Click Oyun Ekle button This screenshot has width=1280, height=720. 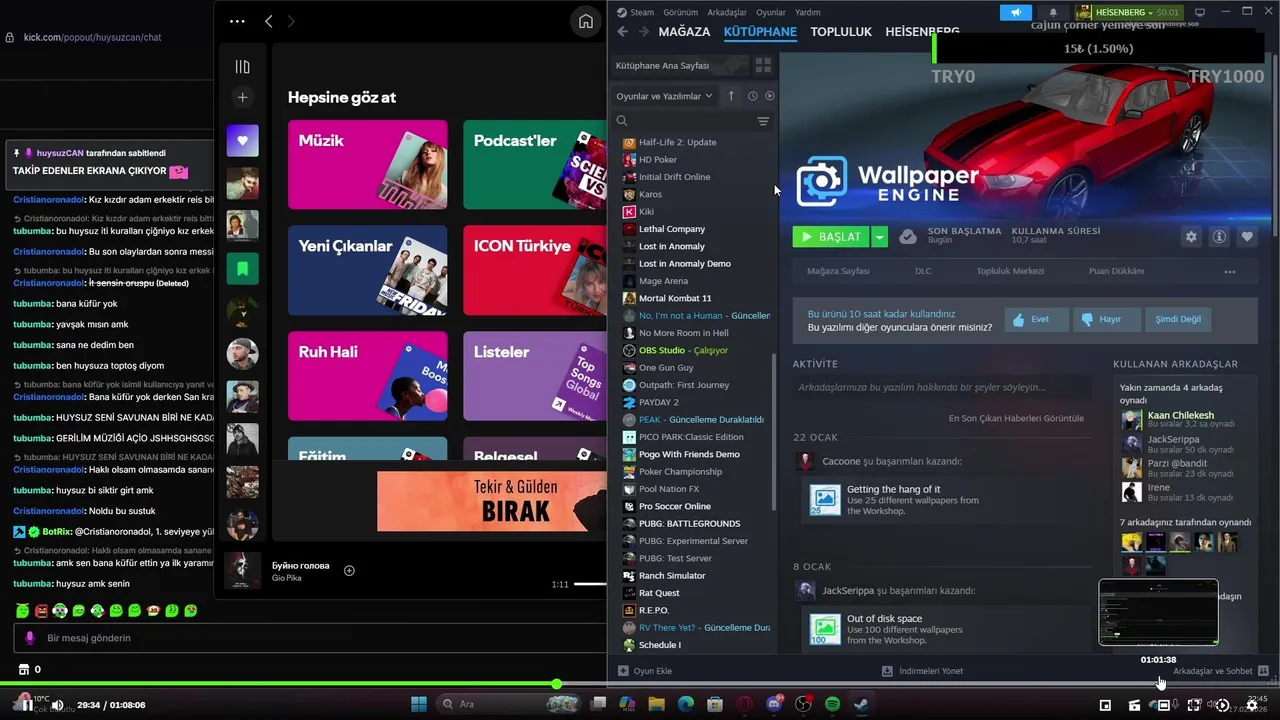[x=645, y=671]
